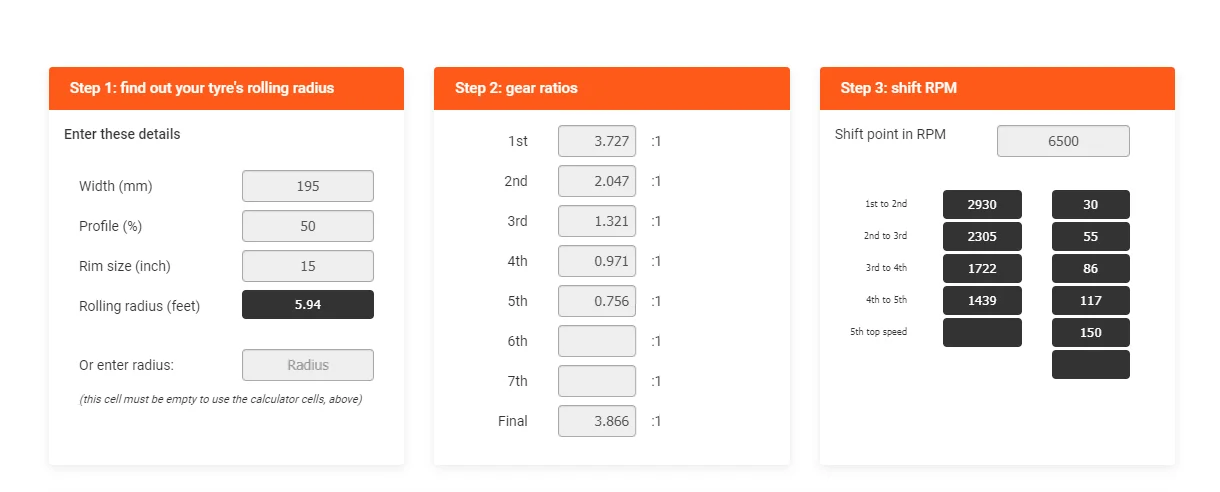Image resolution: width=1220 pixels, height=492 pixels.
Task: Edit the Shift point in RPM field
Action: pyautogui.click(x=1063, y=141)
